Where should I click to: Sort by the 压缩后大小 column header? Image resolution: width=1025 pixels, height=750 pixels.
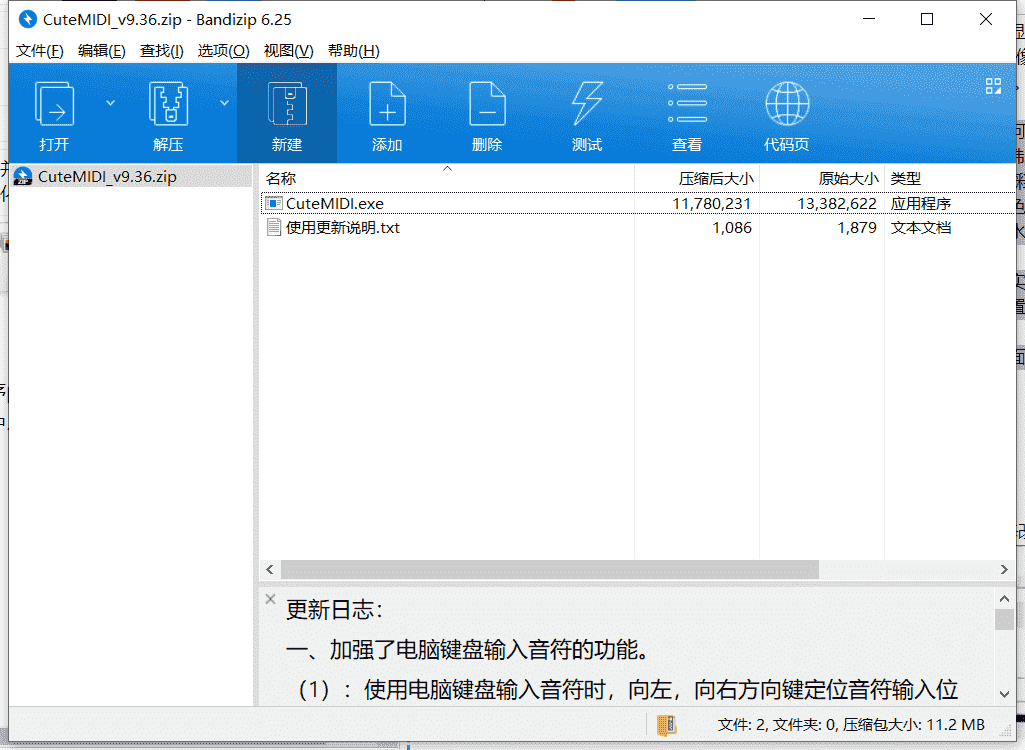coord(697,178)
